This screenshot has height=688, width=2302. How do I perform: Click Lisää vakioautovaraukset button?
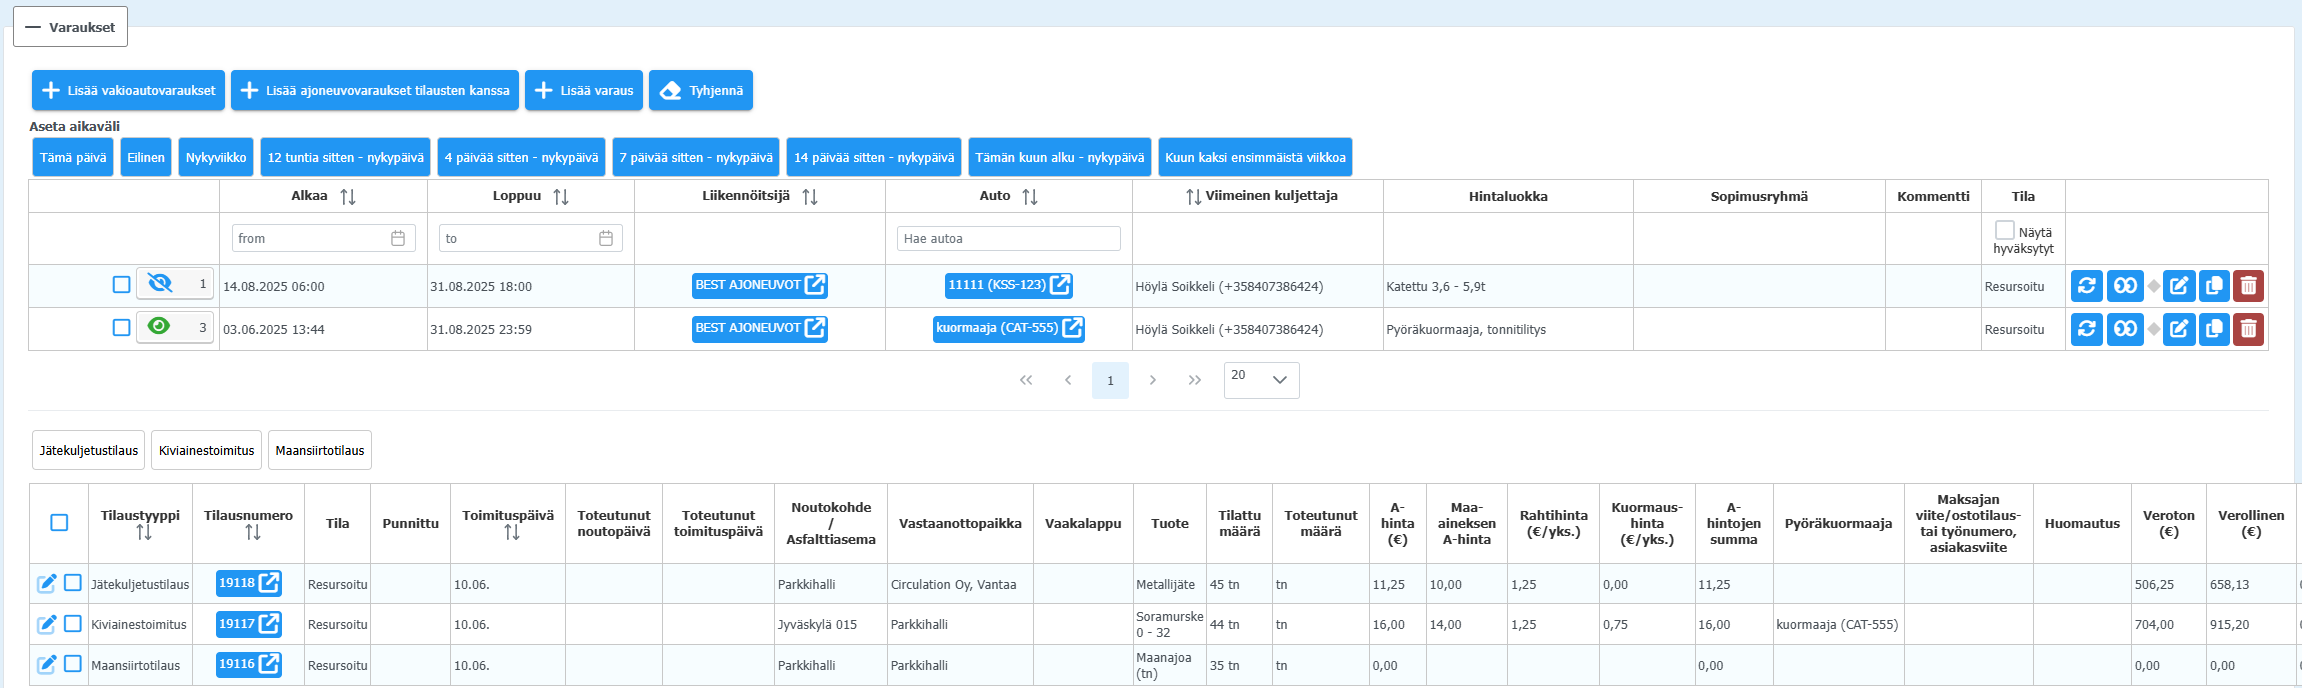click(x=128, y=90)
